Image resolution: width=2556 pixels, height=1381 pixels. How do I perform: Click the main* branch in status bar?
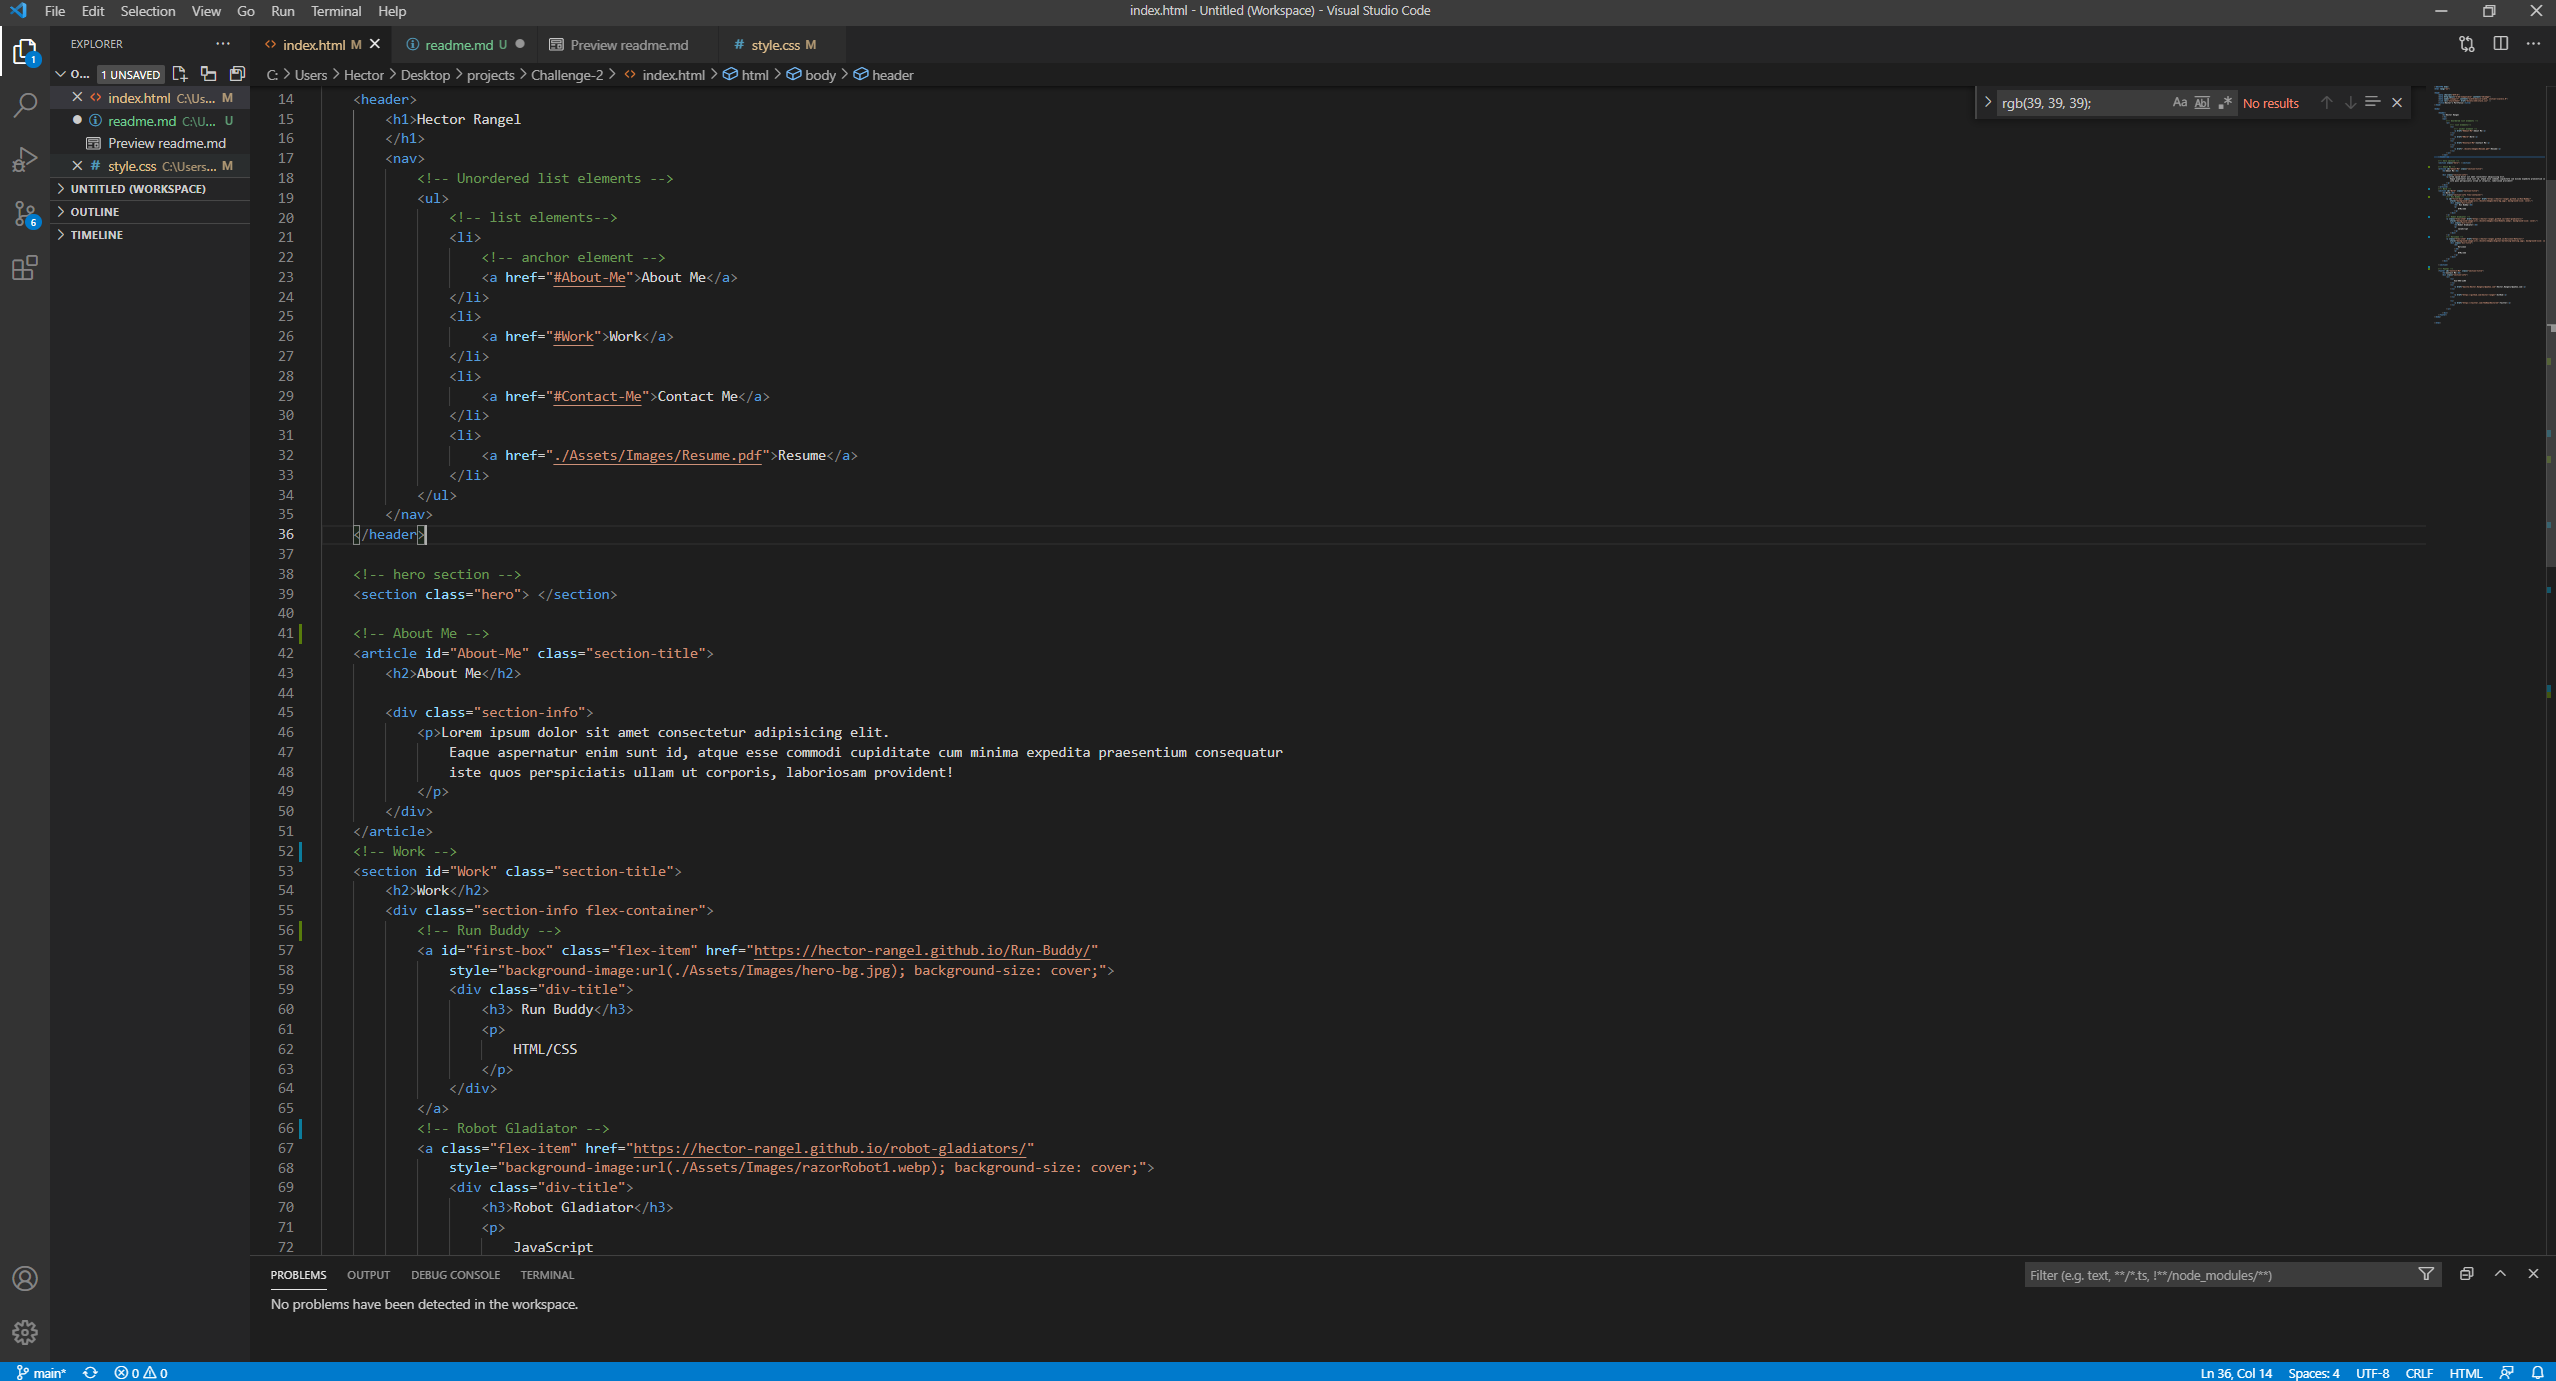click(44, 1372)
